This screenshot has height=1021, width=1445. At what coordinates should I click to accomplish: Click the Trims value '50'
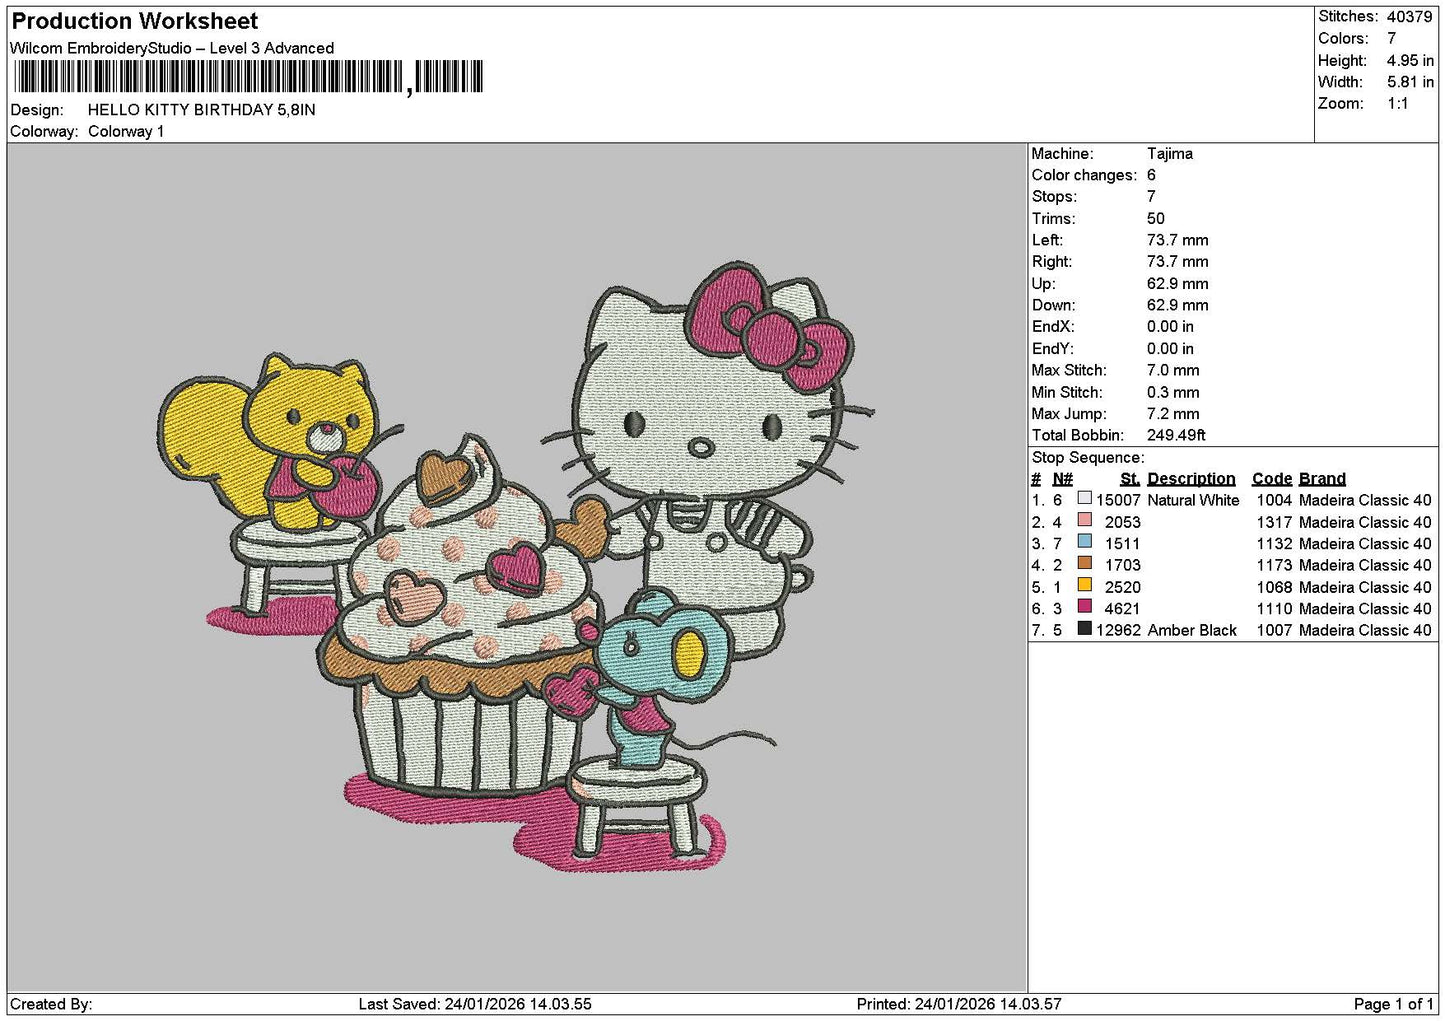click(1156, 219)
